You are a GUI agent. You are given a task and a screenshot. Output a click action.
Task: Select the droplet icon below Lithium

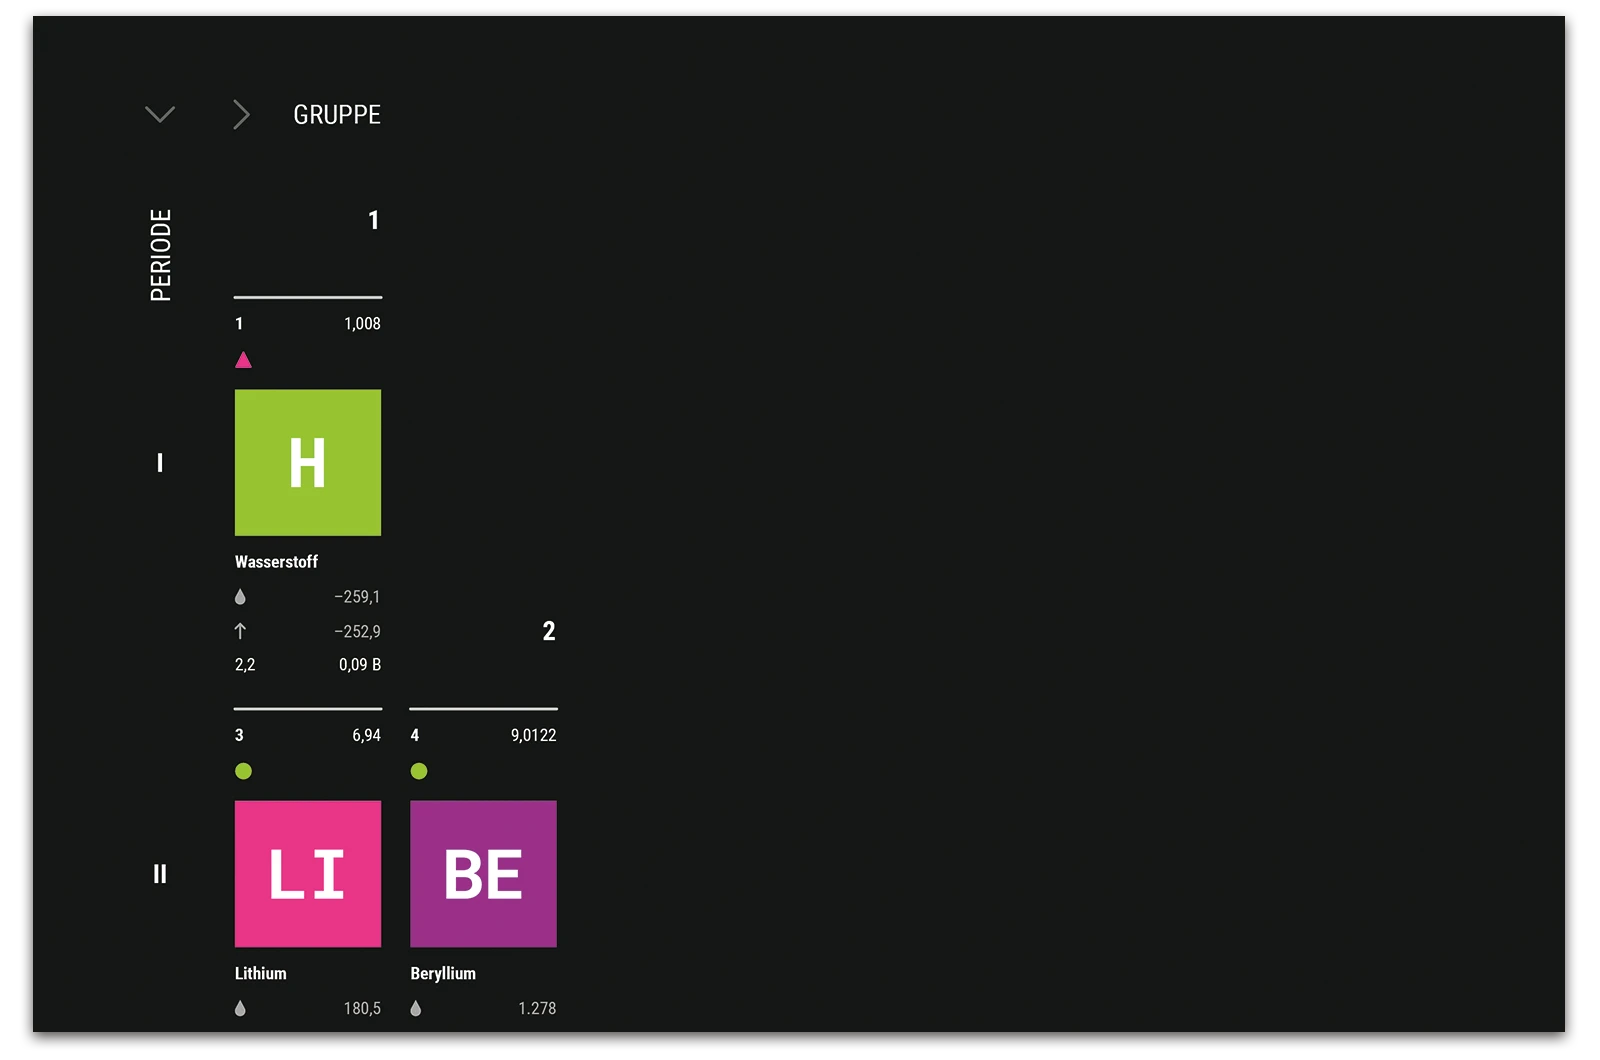click(x=240, y=1008)
